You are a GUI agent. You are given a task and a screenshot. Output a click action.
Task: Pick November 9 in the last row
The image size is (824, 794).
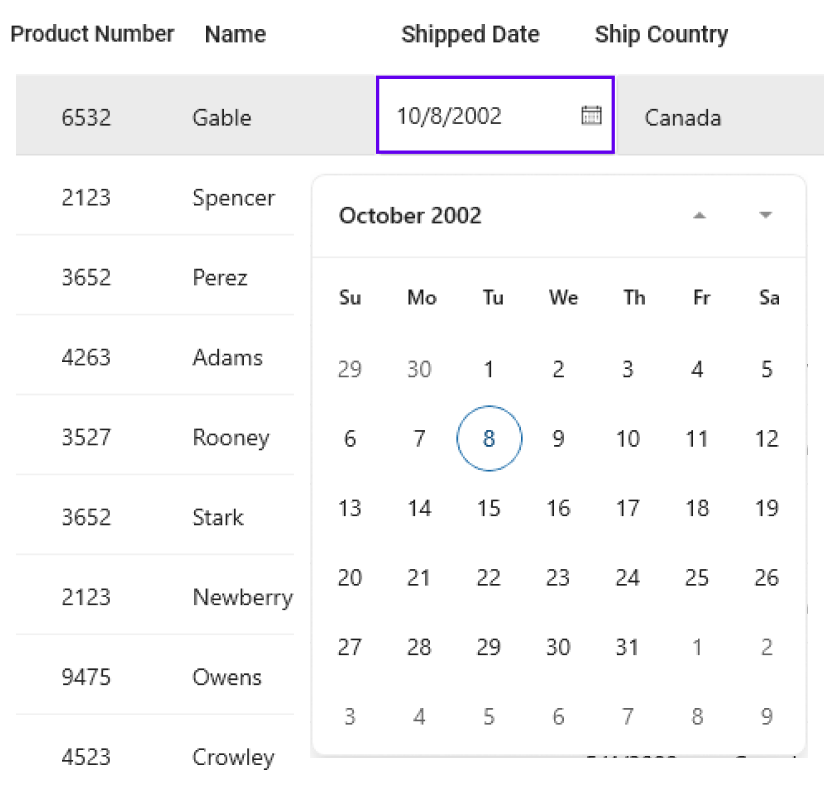(767, 717)
